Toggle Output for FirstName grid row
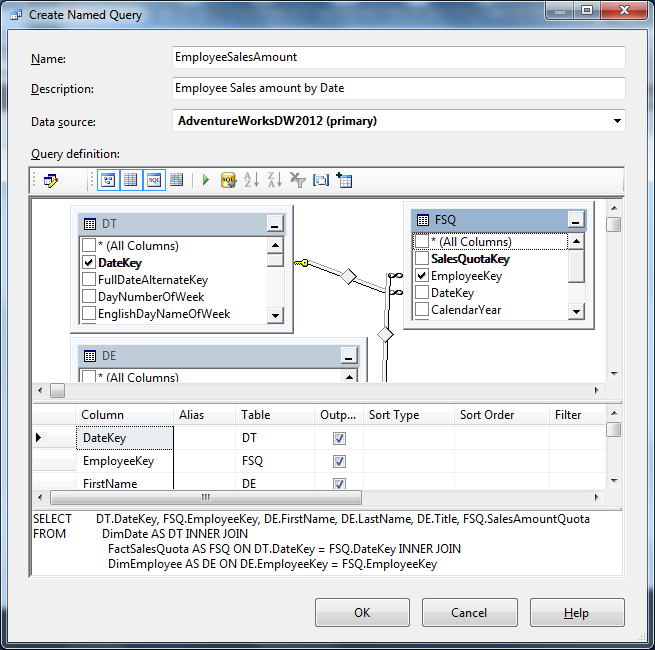 point(339,483)
